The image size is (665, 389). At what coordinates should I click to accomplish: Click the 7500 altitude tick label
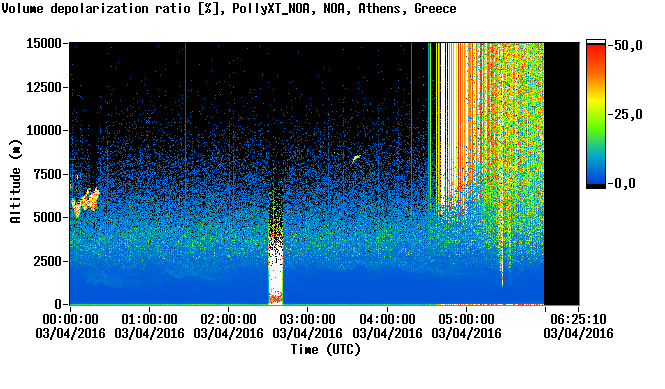[48, 174]
